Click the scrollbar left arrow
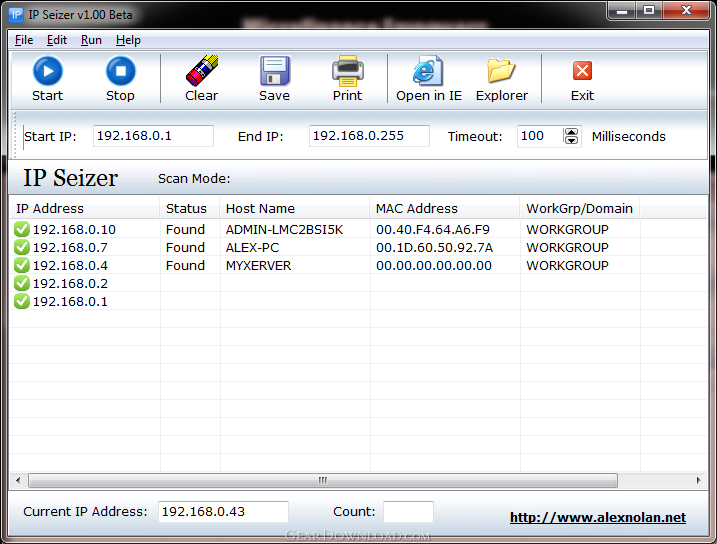Image resolution: width=717 pixels, height=544 pixels. pyautogui.click(x=18, y=480)
